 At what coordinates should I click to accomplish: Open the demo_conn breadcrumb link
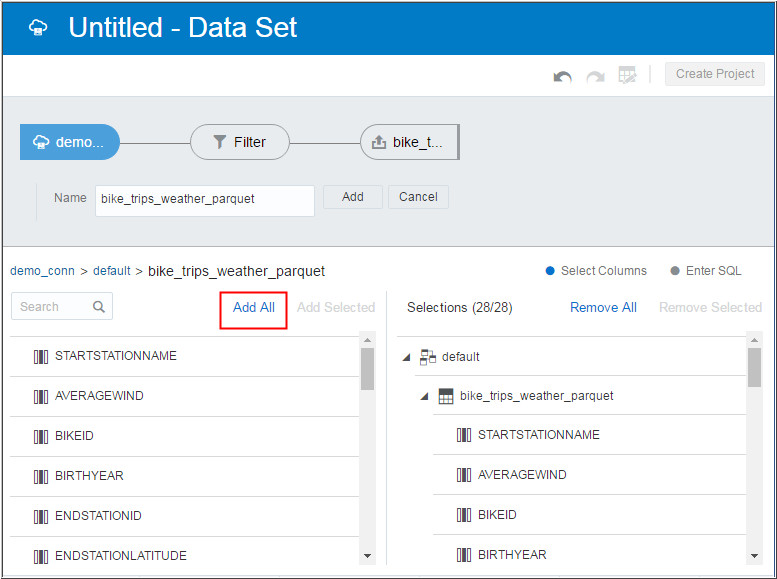42,271
